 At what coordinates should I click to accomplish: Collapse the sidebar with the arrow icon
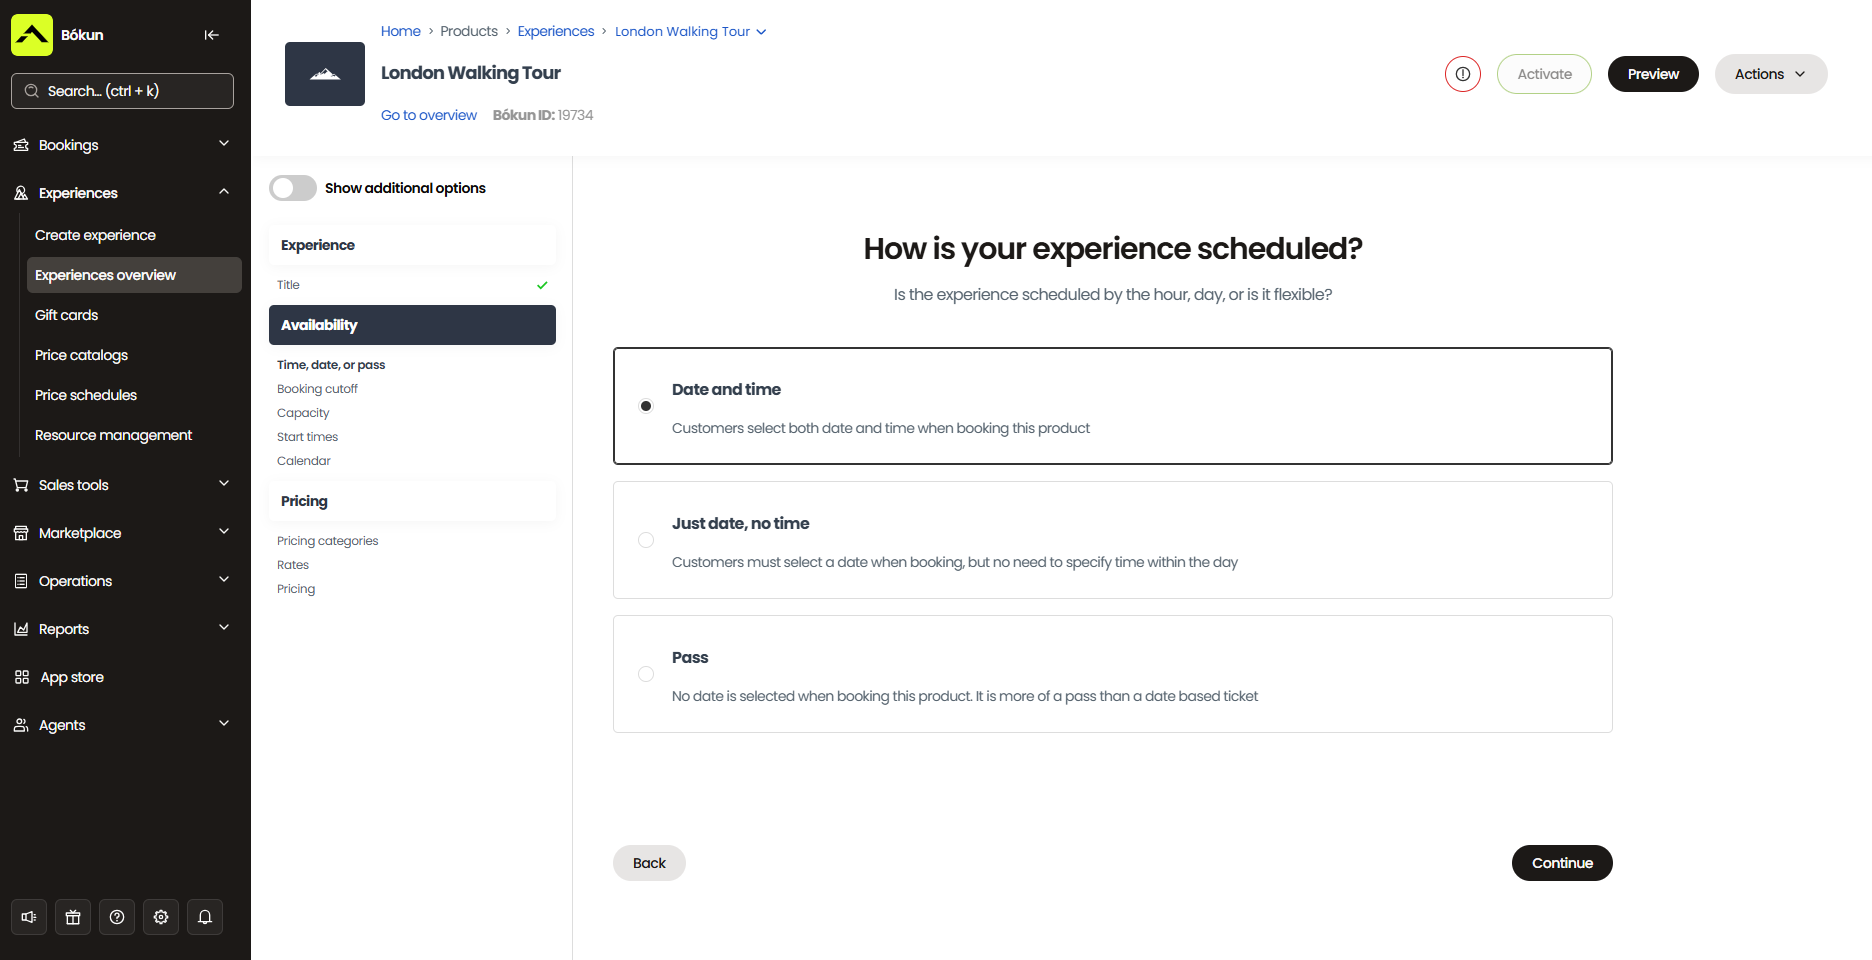pos(211,34)
